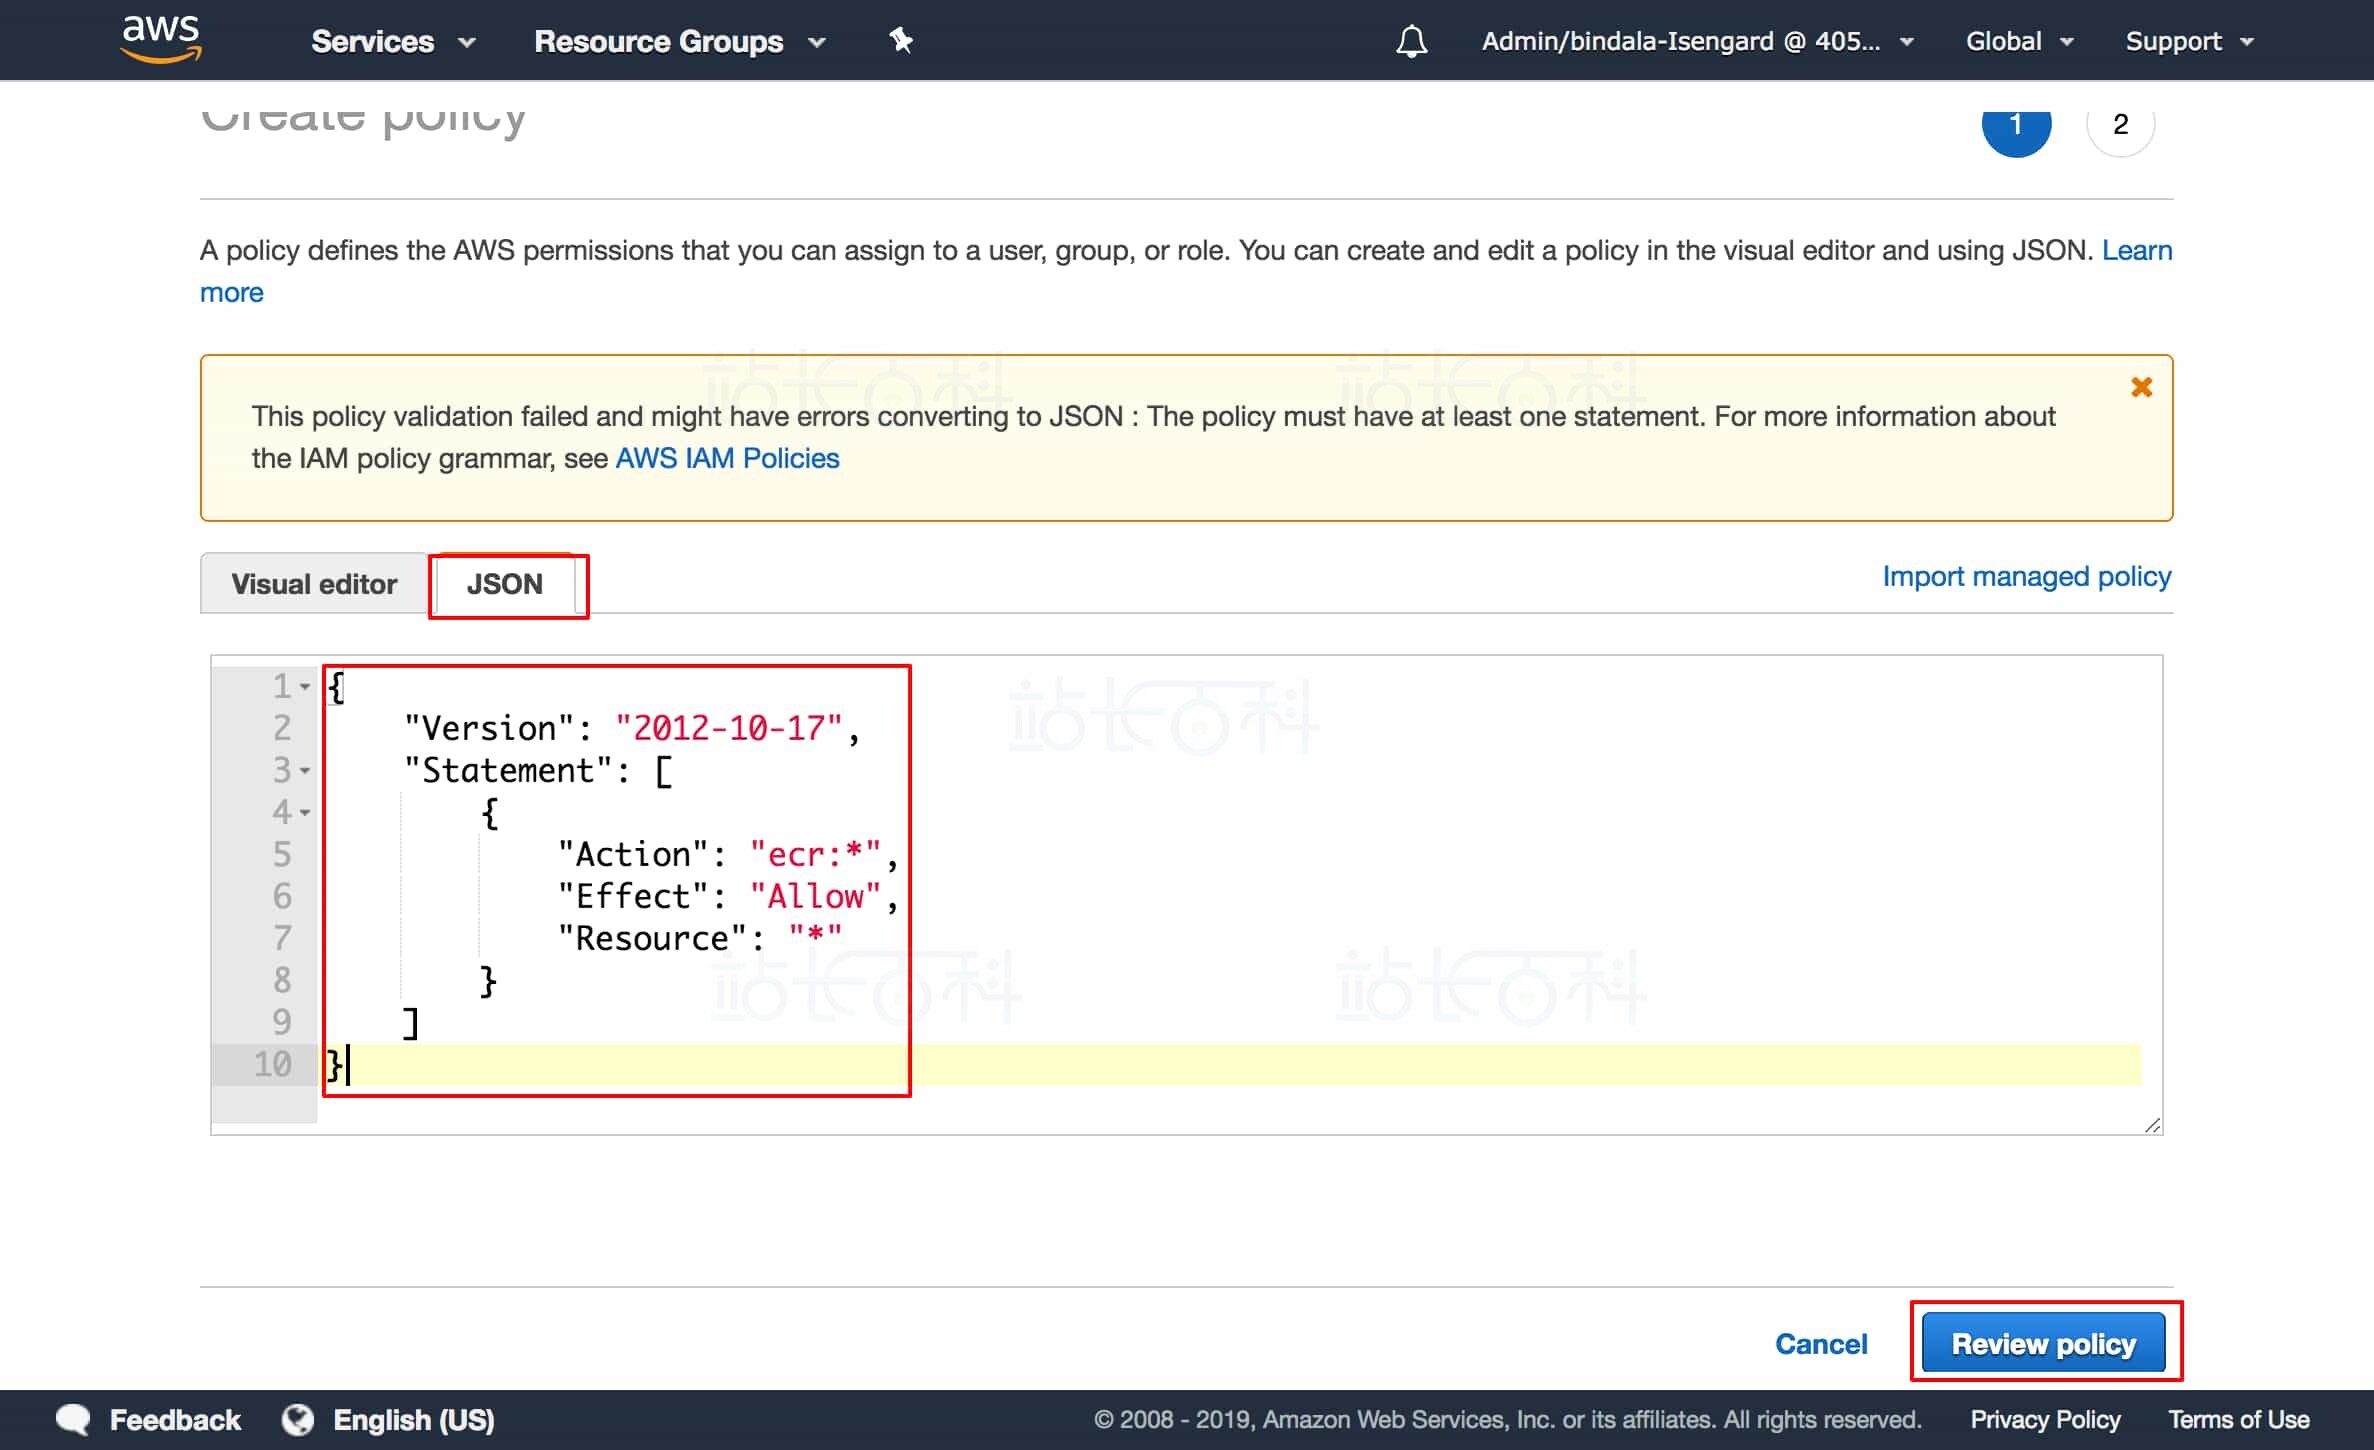Screen dimensions: 2374x1450
Task: Click Import managed policy
Action: [2027, 576]
